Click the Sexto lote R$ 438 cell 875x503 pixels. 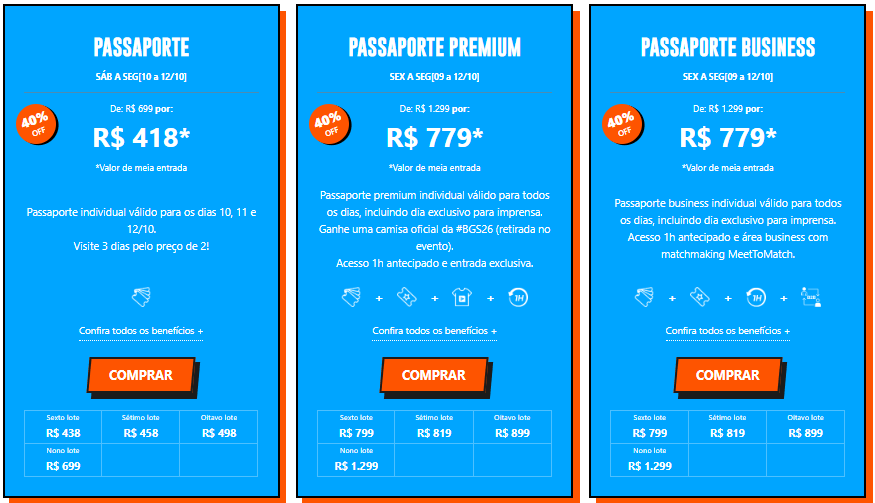point(63,427)
